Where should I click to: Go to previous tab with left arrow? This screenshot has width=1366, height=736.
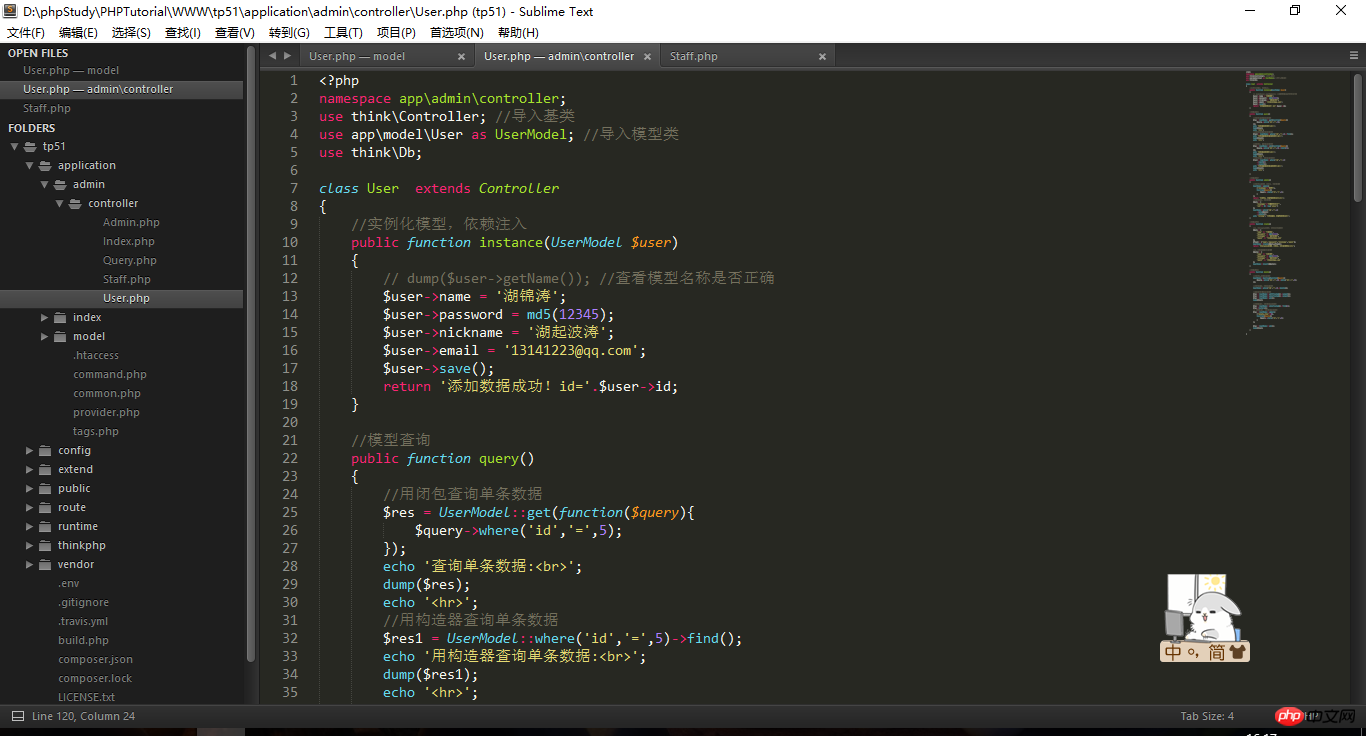pyautogui.click(x=272, y=56)
